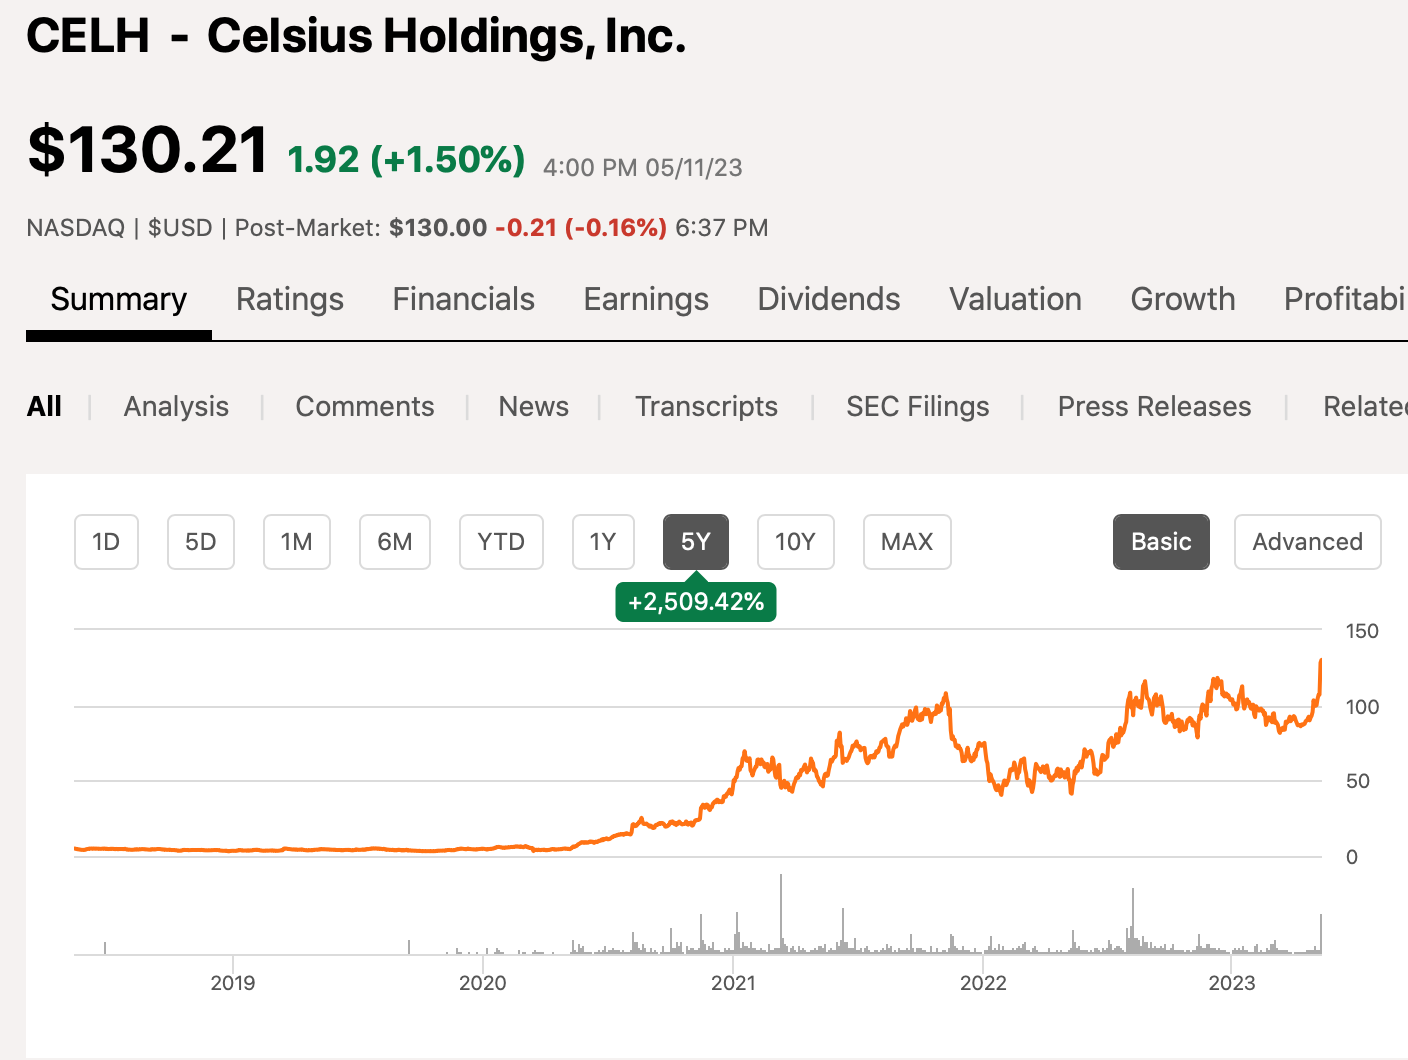The height and width of the screenshot is (1060, 1408).
Task: Open the Growth tab
Action: [1183, 299]
